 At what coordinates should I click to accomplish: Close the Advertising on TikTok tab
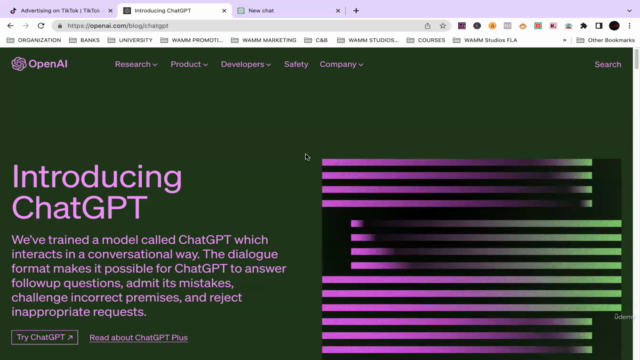(x=110, y=11)
